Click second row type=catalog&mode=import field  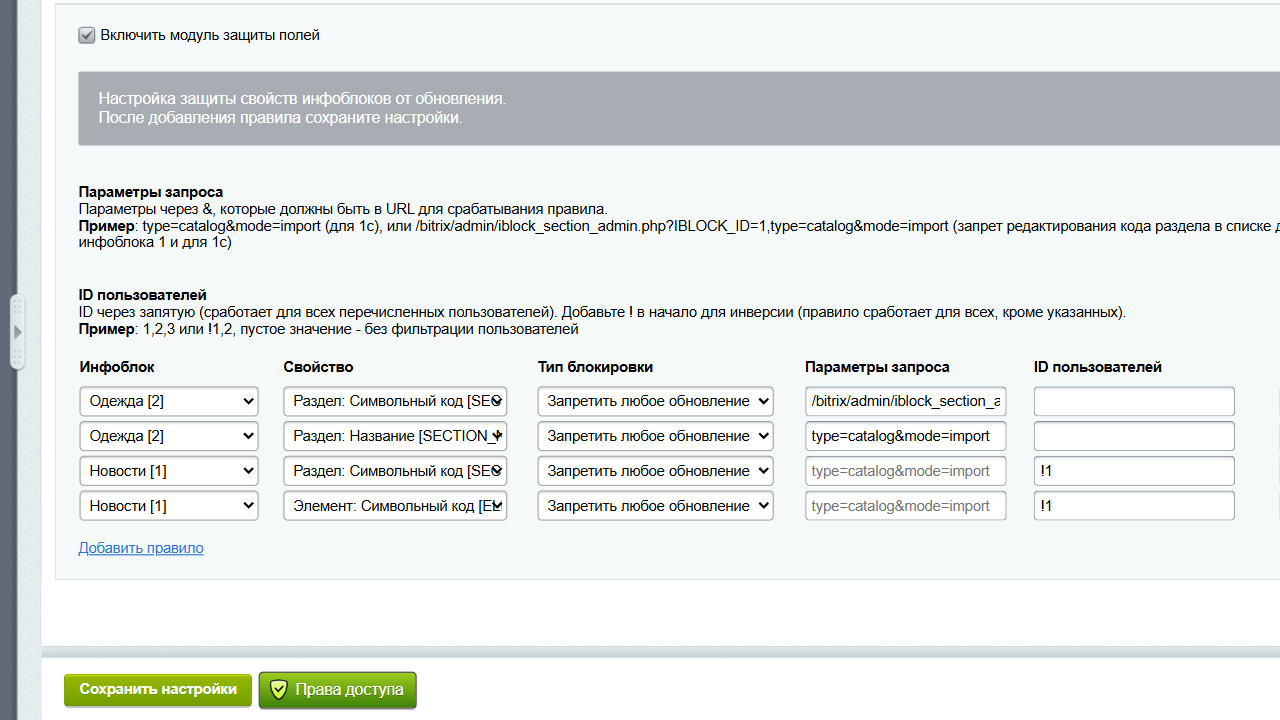(x=905, y=436)
